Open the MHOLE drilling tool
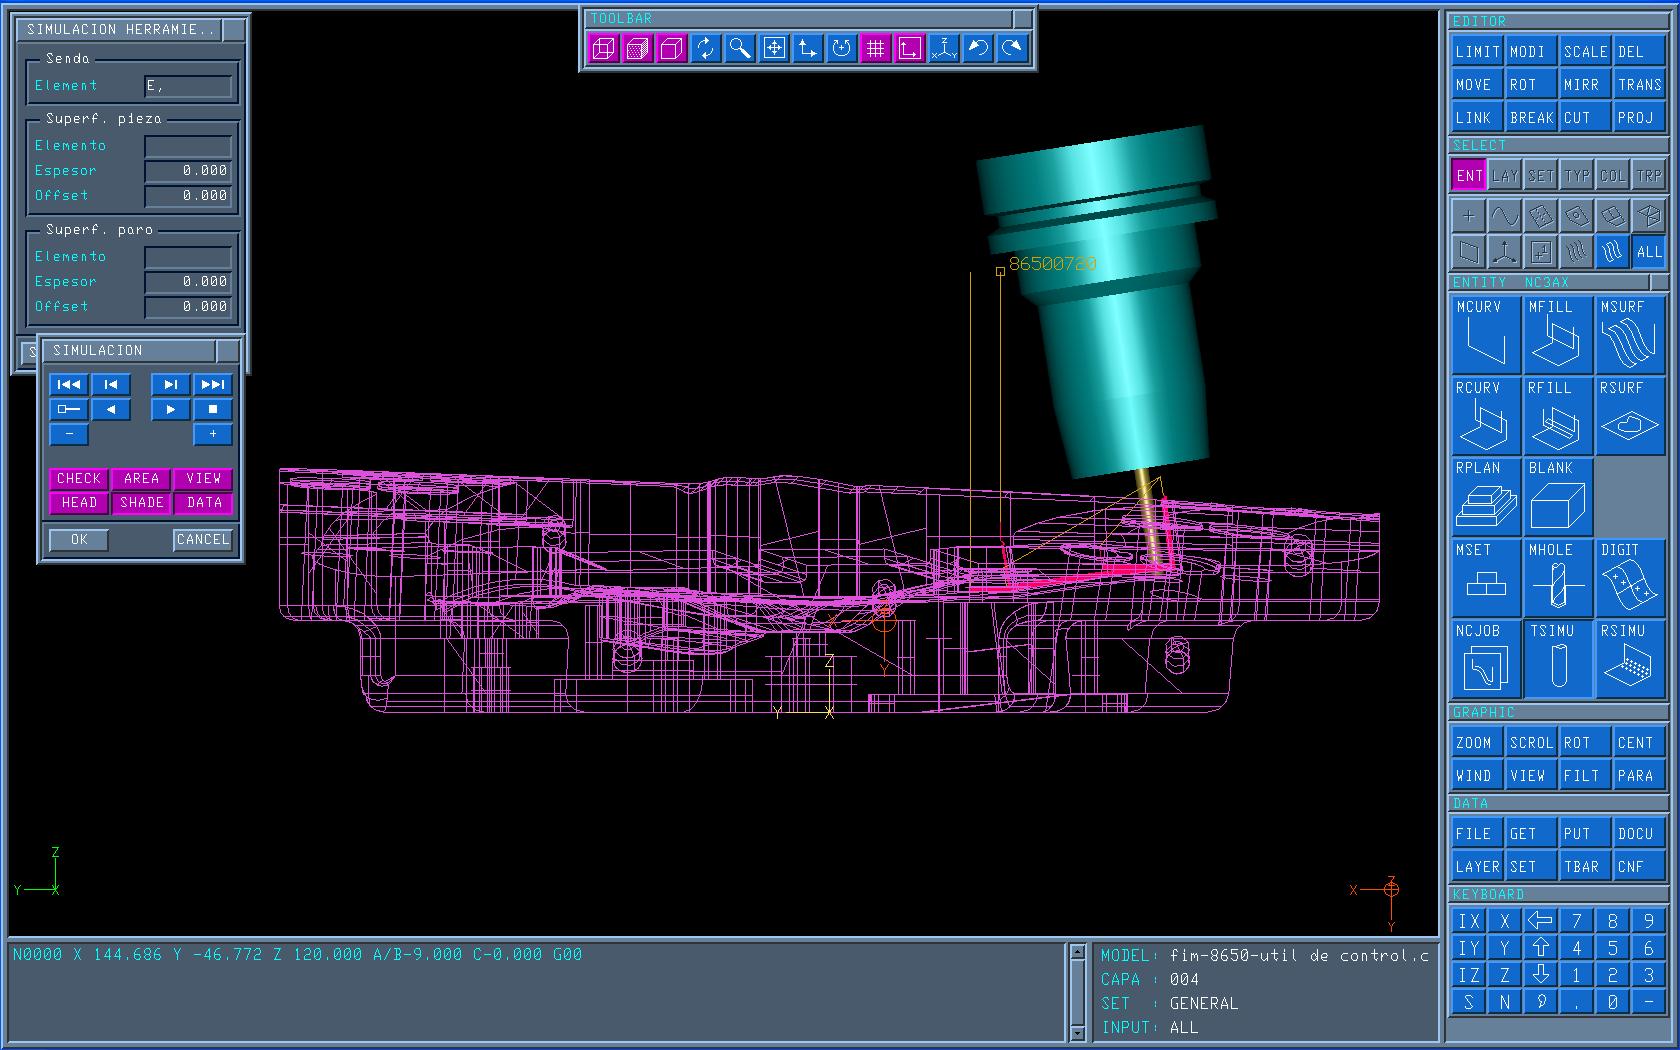Viewport: 1680px width, 1050px height. coord(1558,578)
